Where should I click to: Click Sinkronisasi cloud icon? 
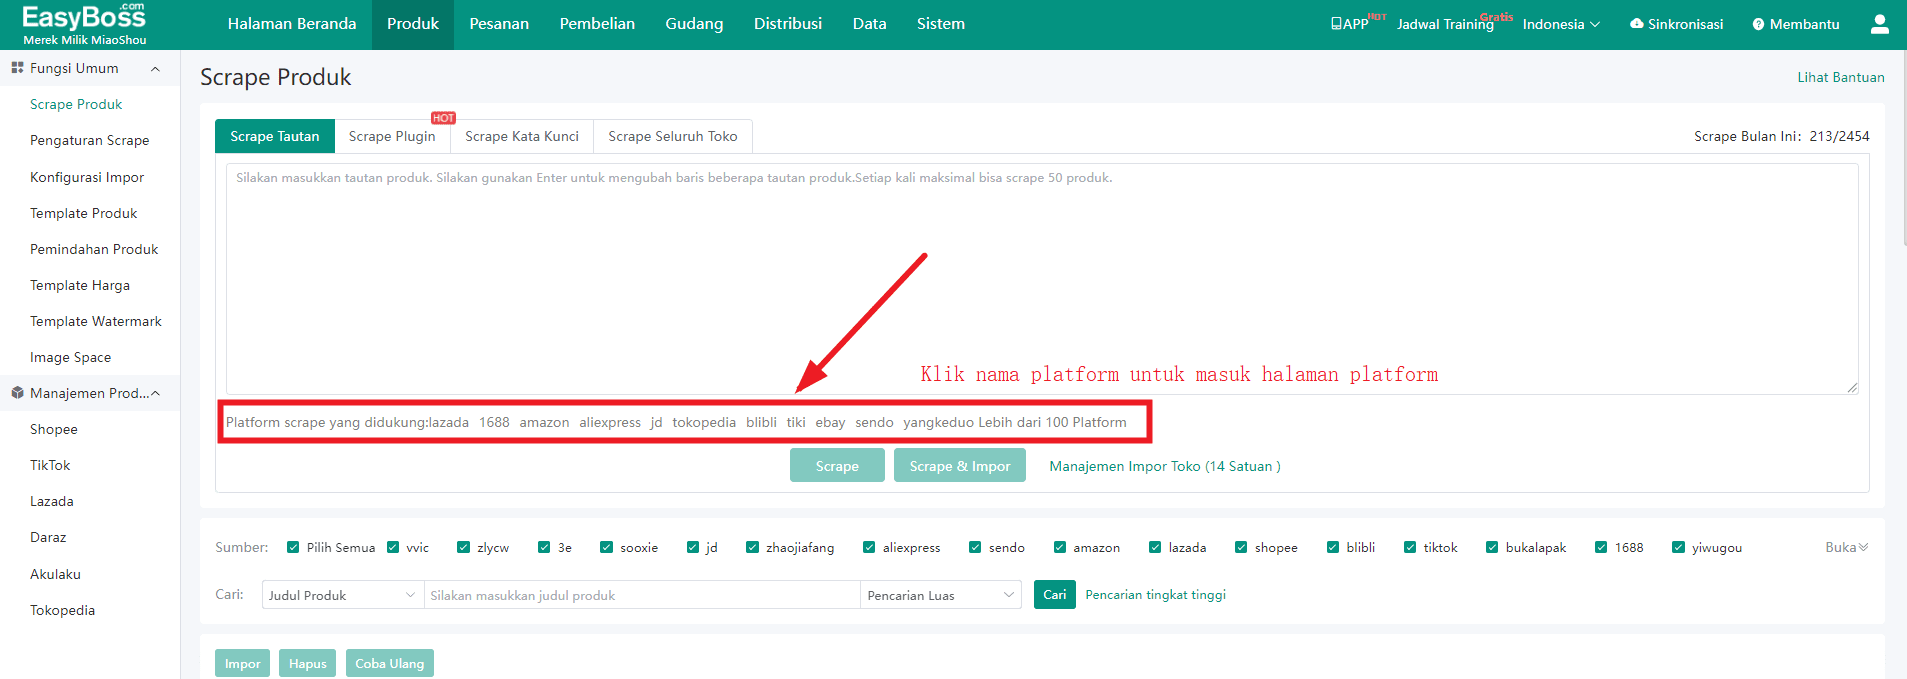pyautogui.click(x=1636, y=24)
